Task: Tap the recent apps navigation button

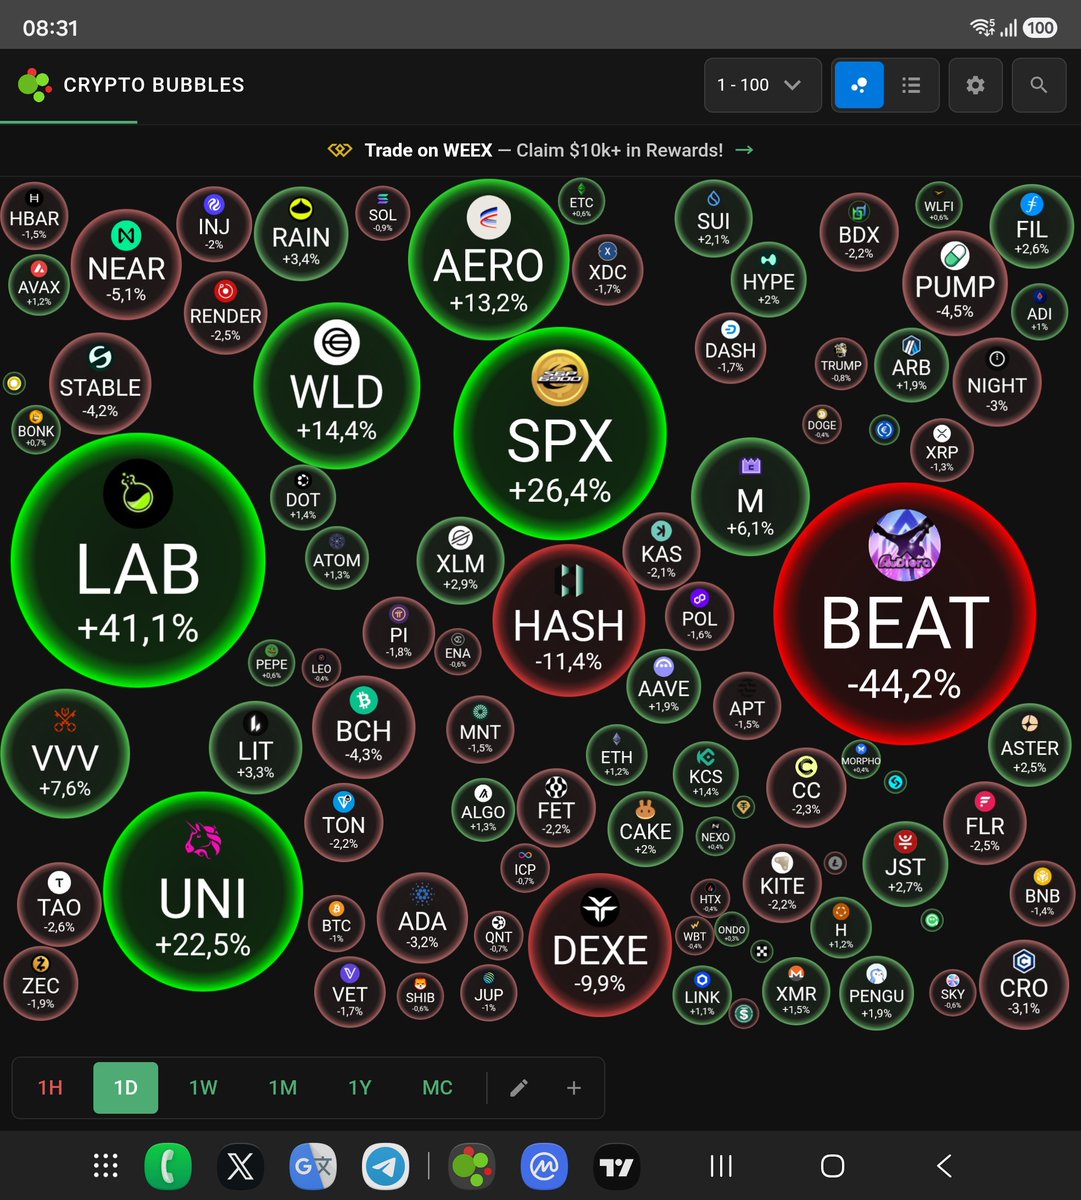Action: click(x=720, y=1165)
